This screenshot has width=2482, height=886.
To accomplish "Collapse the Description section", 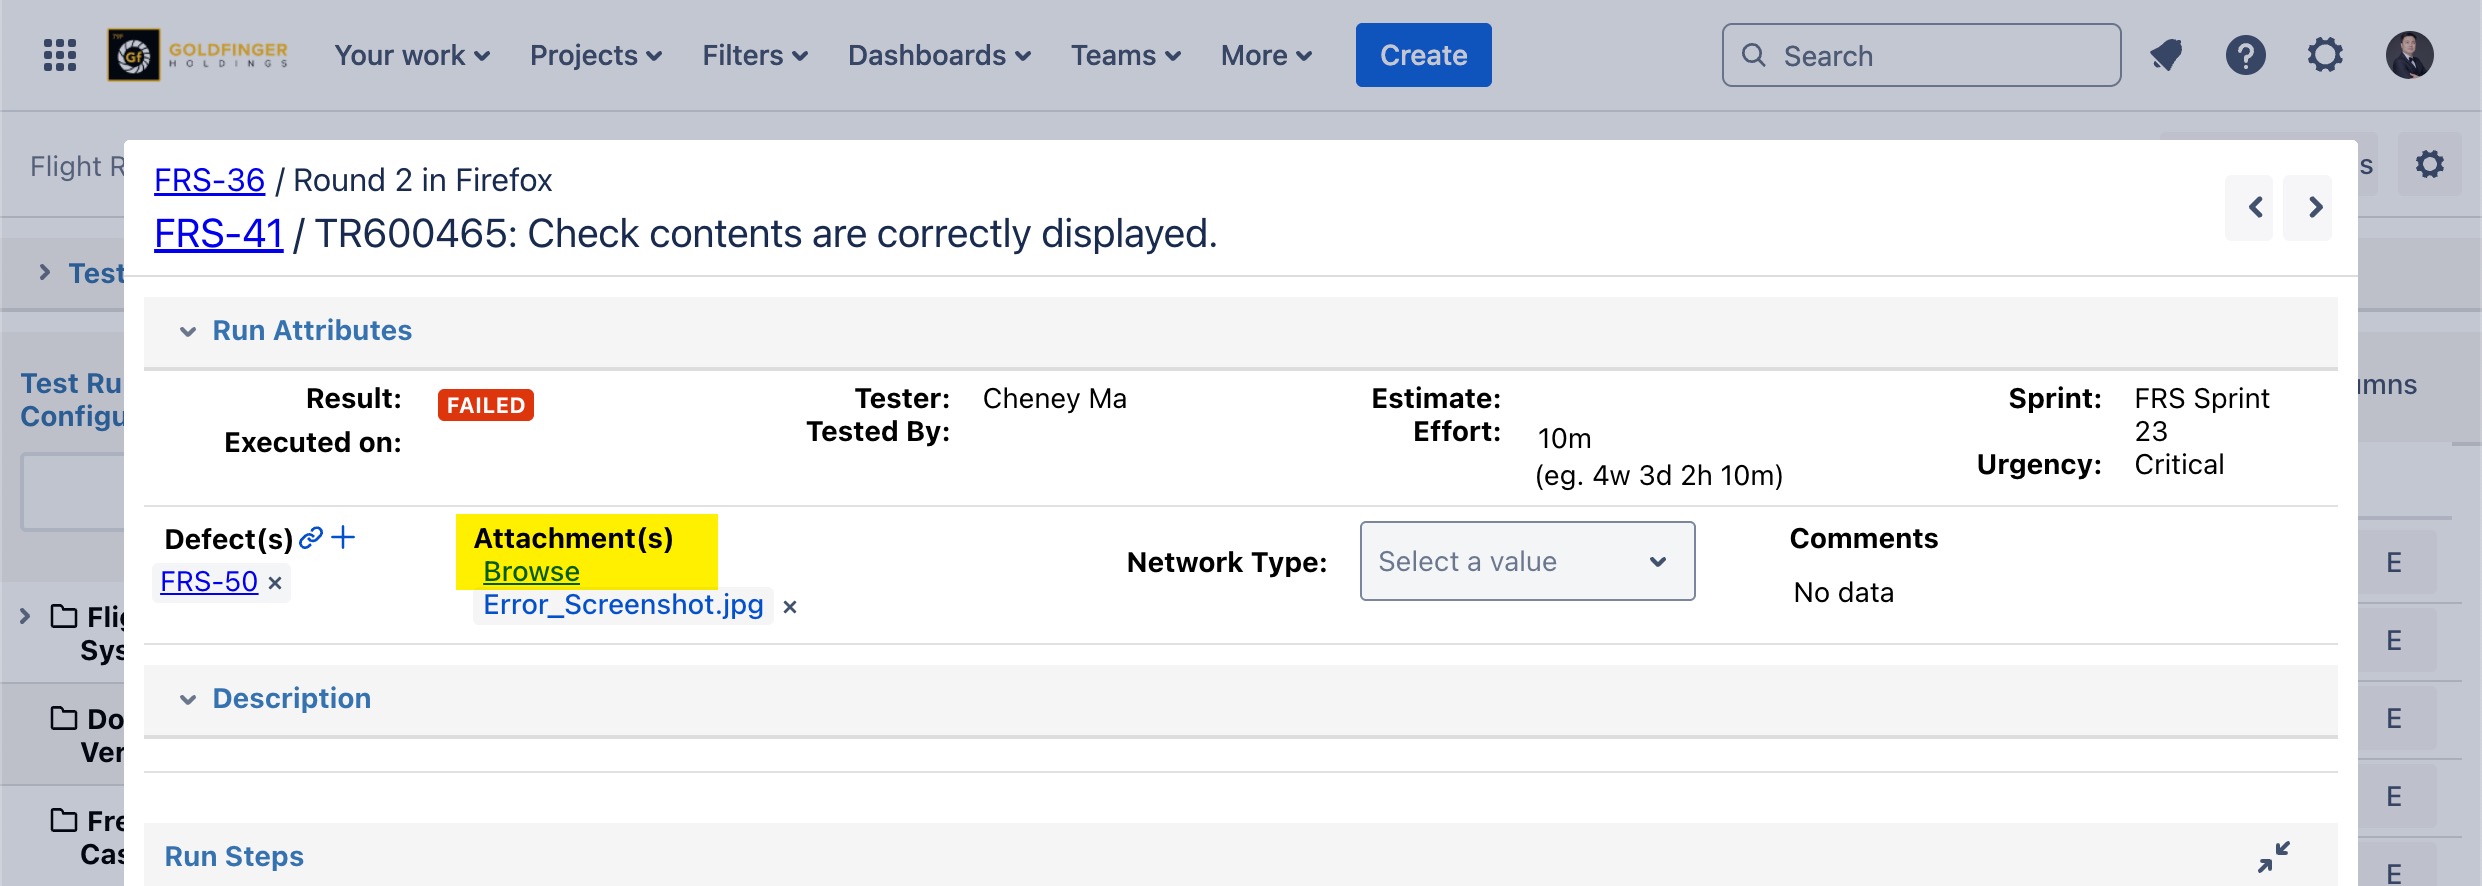I will point(188,699).
